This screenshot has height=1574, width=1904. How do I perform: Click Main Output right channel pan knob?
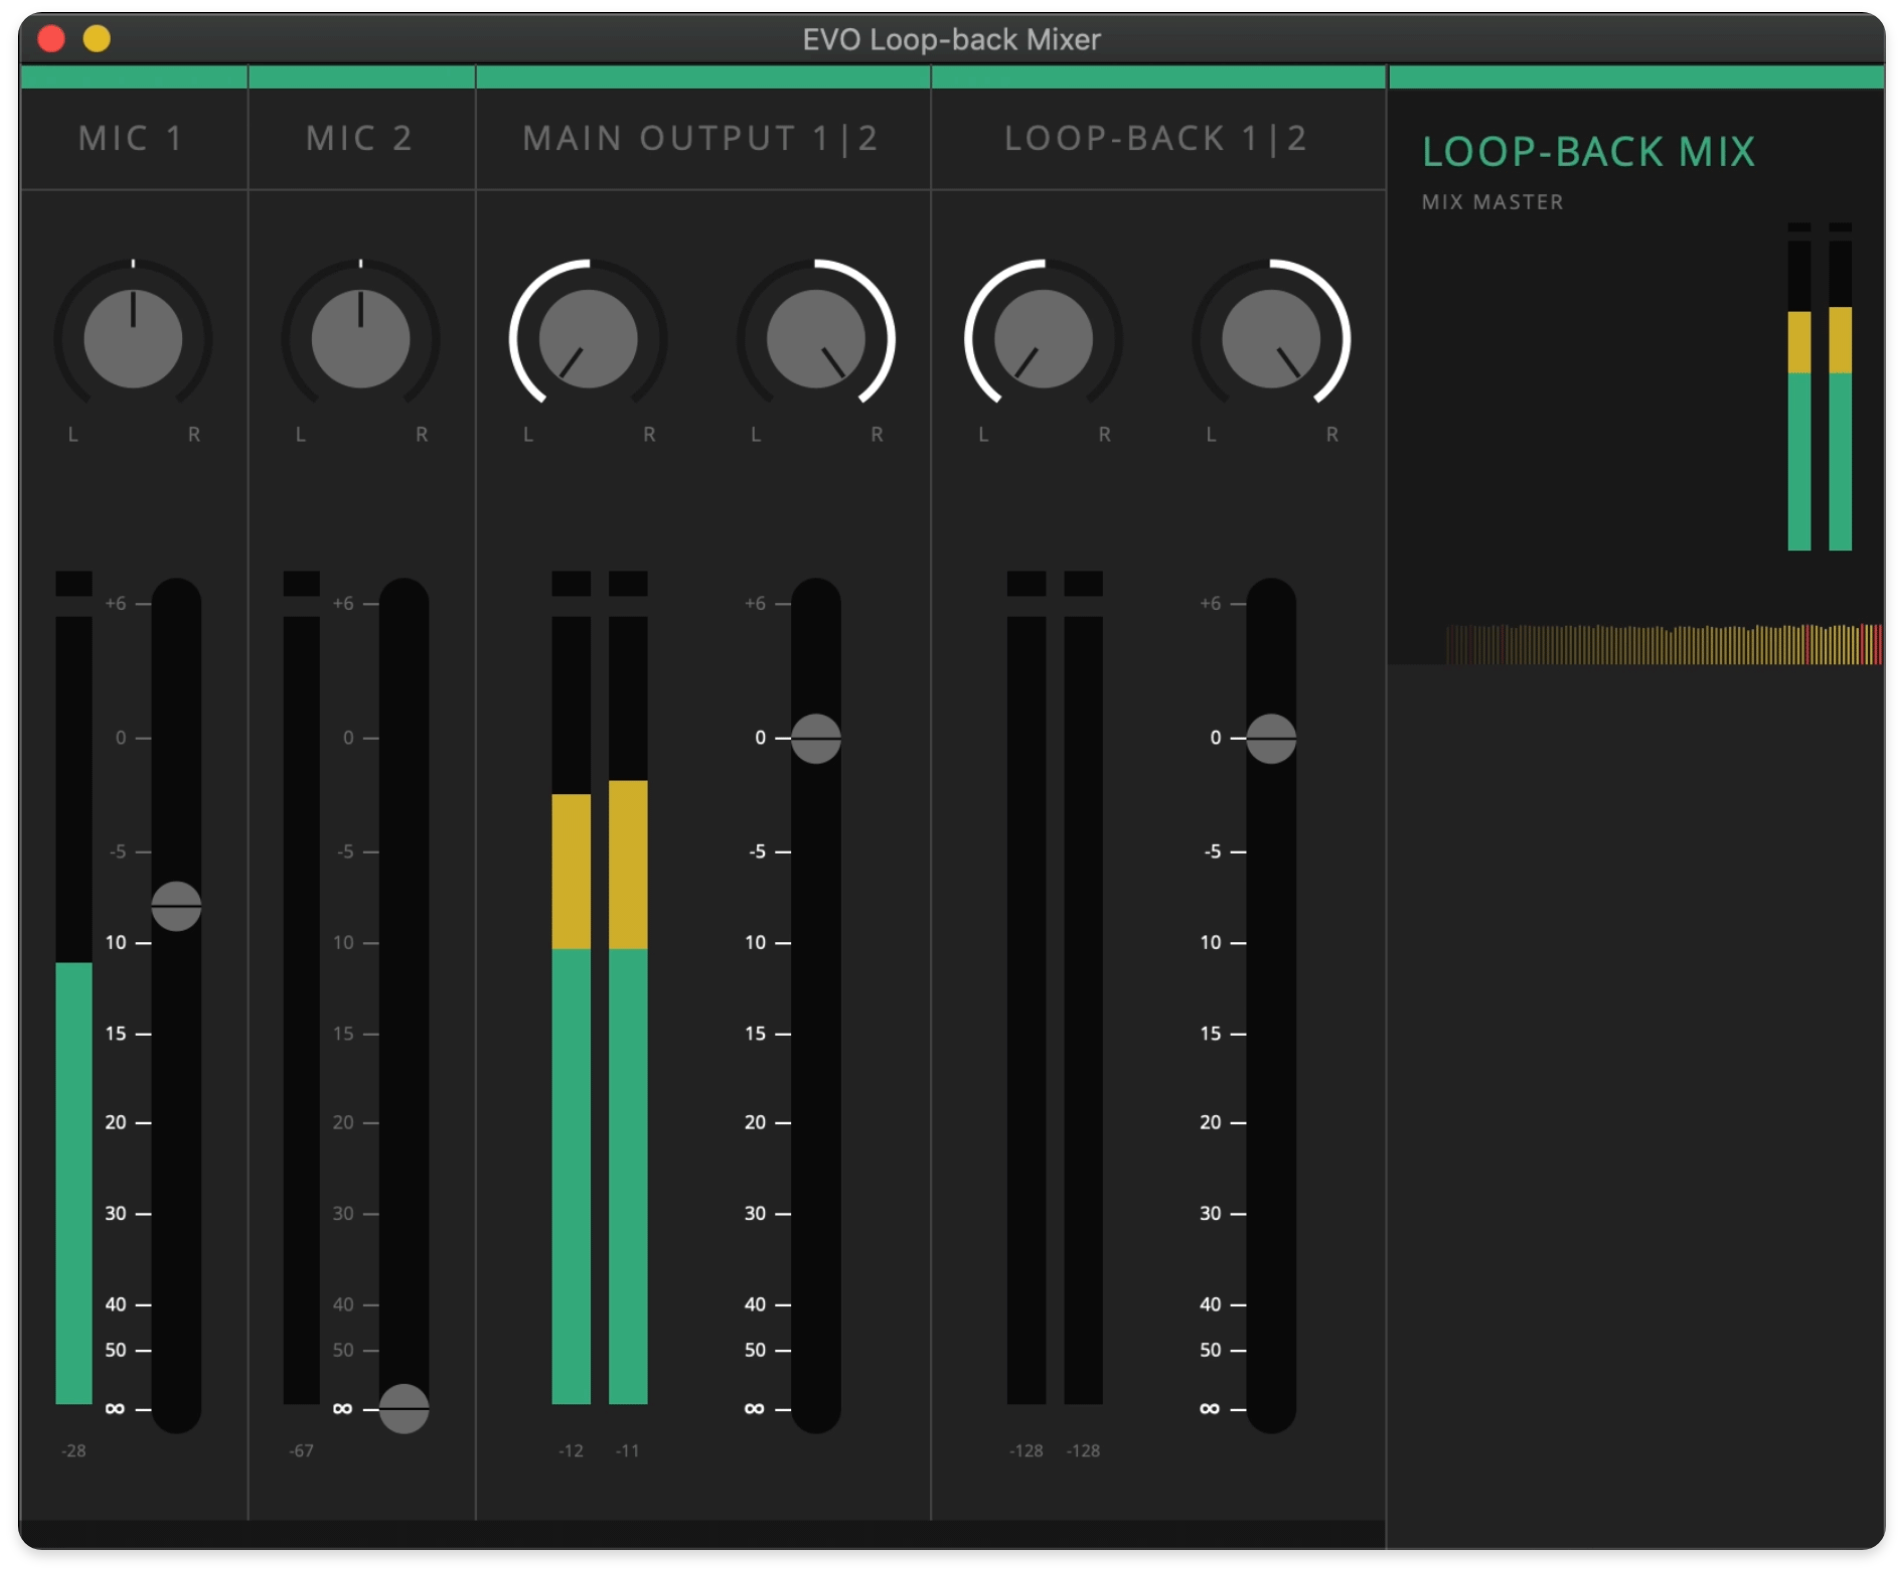(815, 339)
